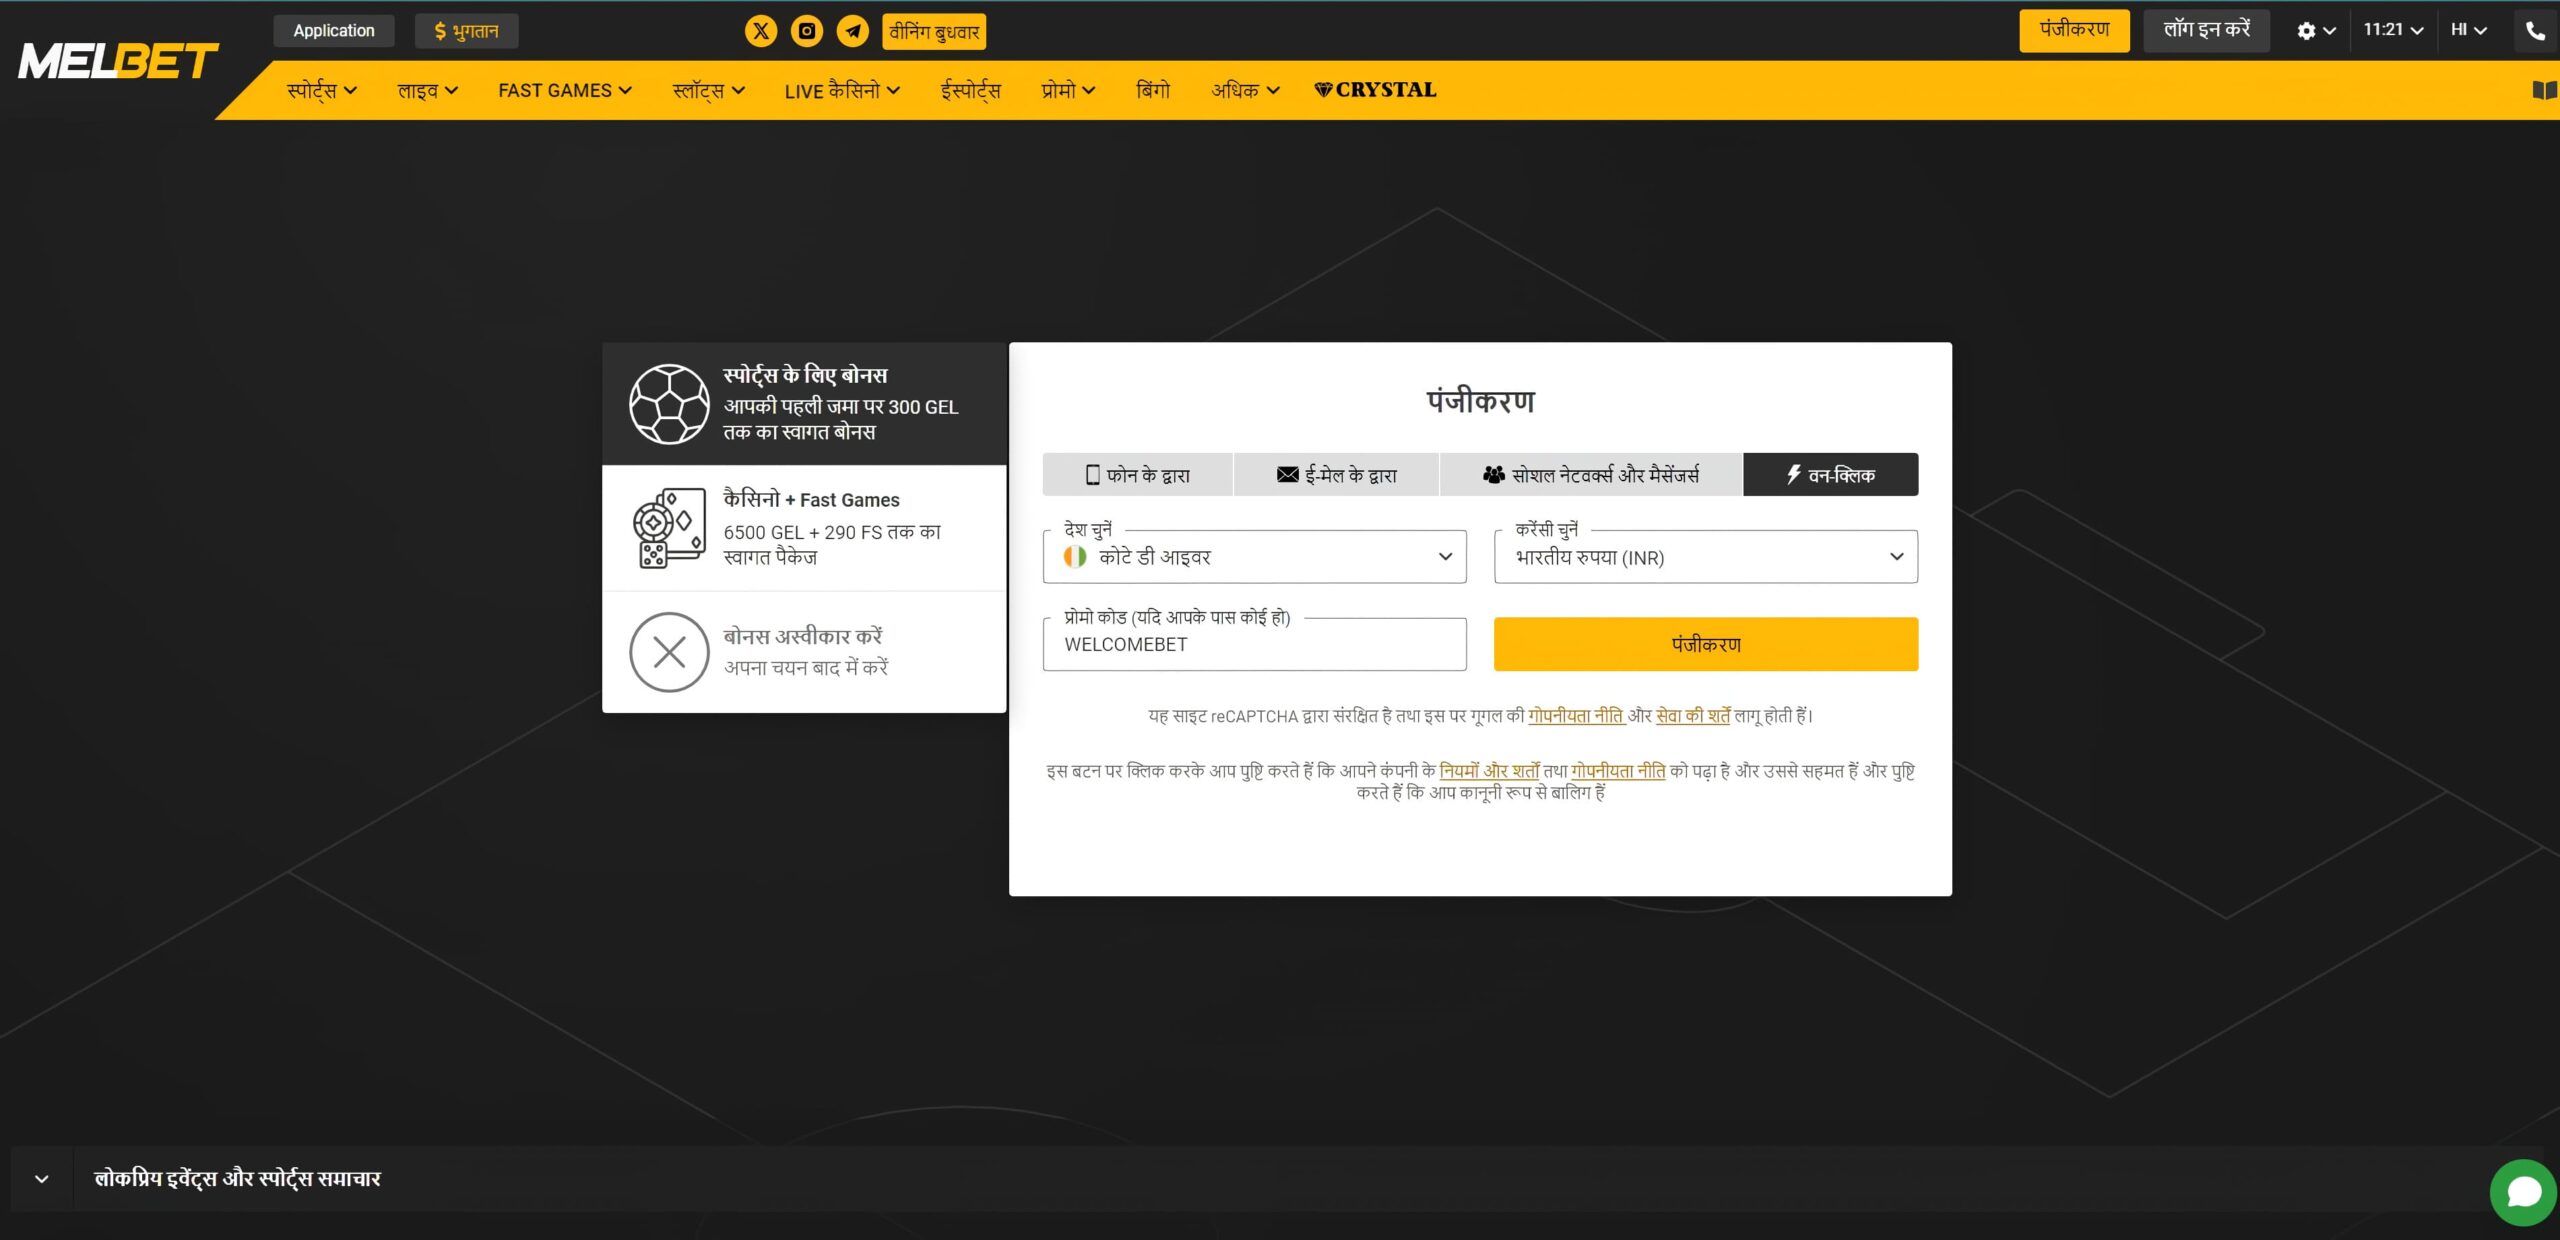Expand the HI language selector

(2468, 30)
